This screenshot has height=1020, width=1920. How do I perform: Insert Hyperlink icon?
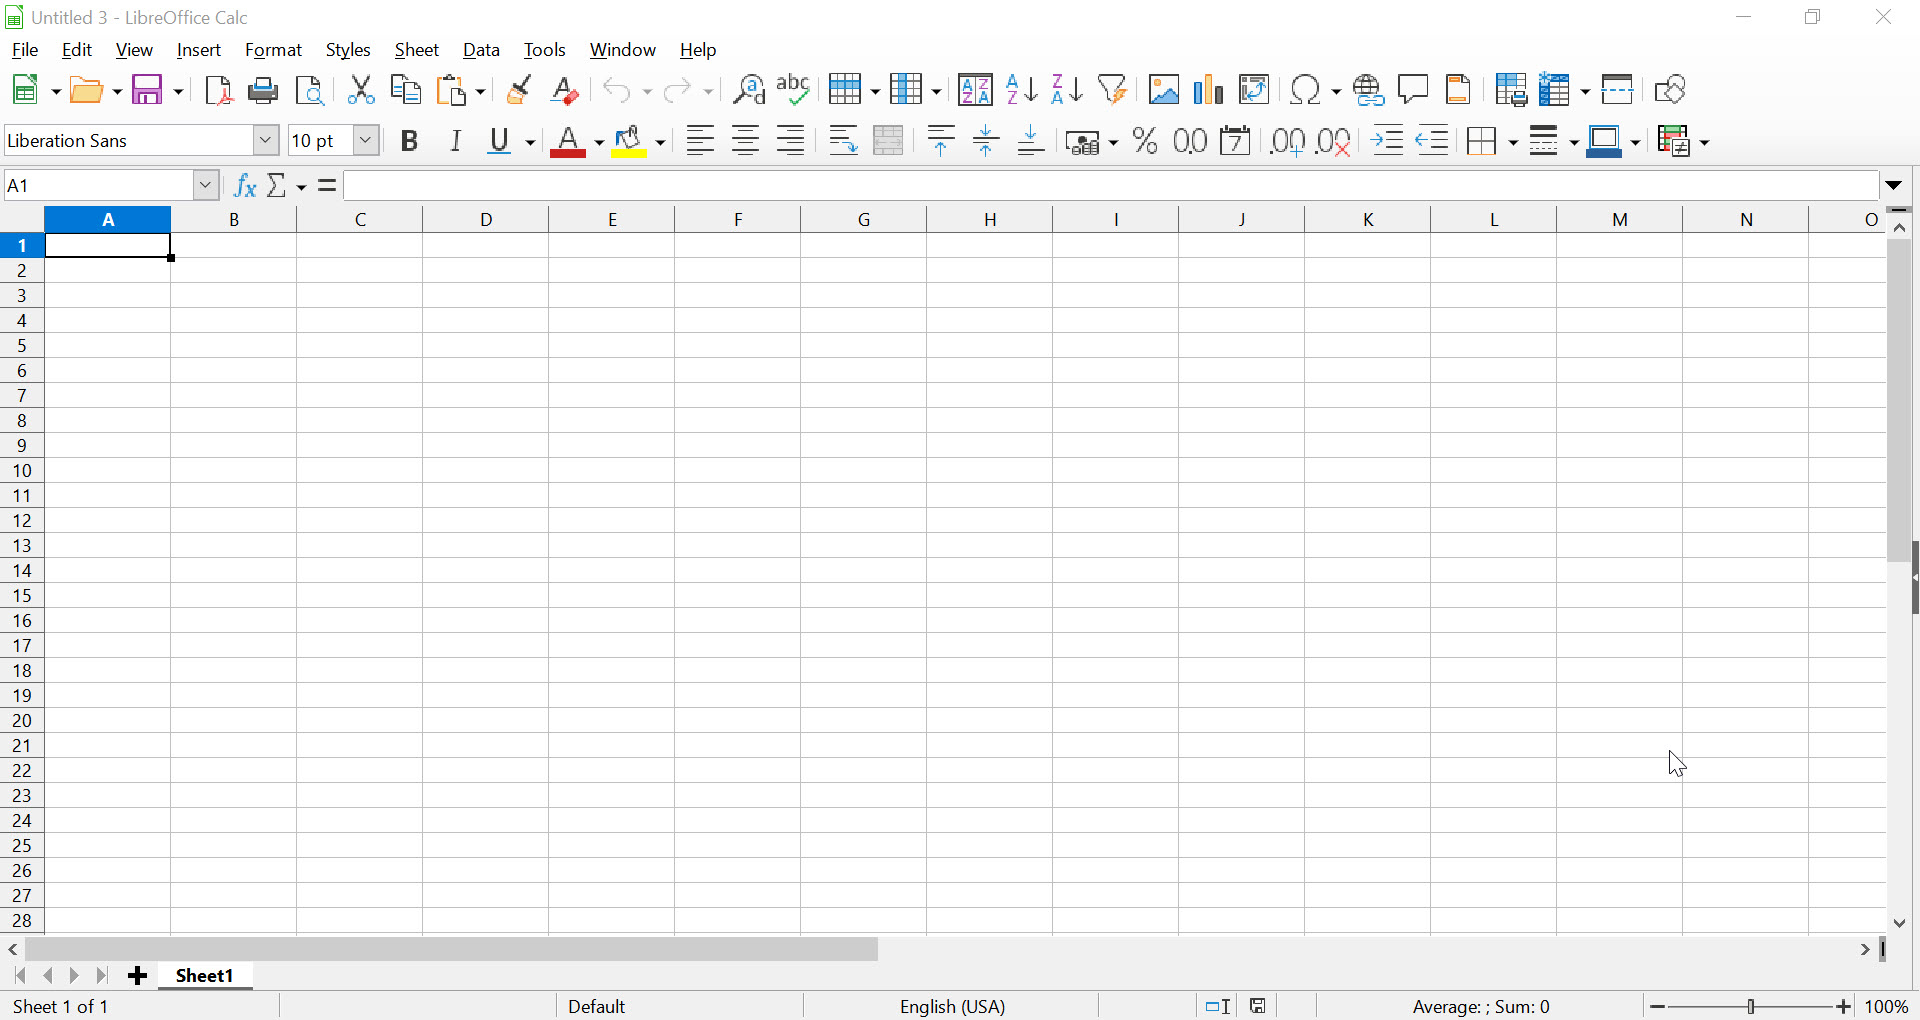tap(1369, 90)
